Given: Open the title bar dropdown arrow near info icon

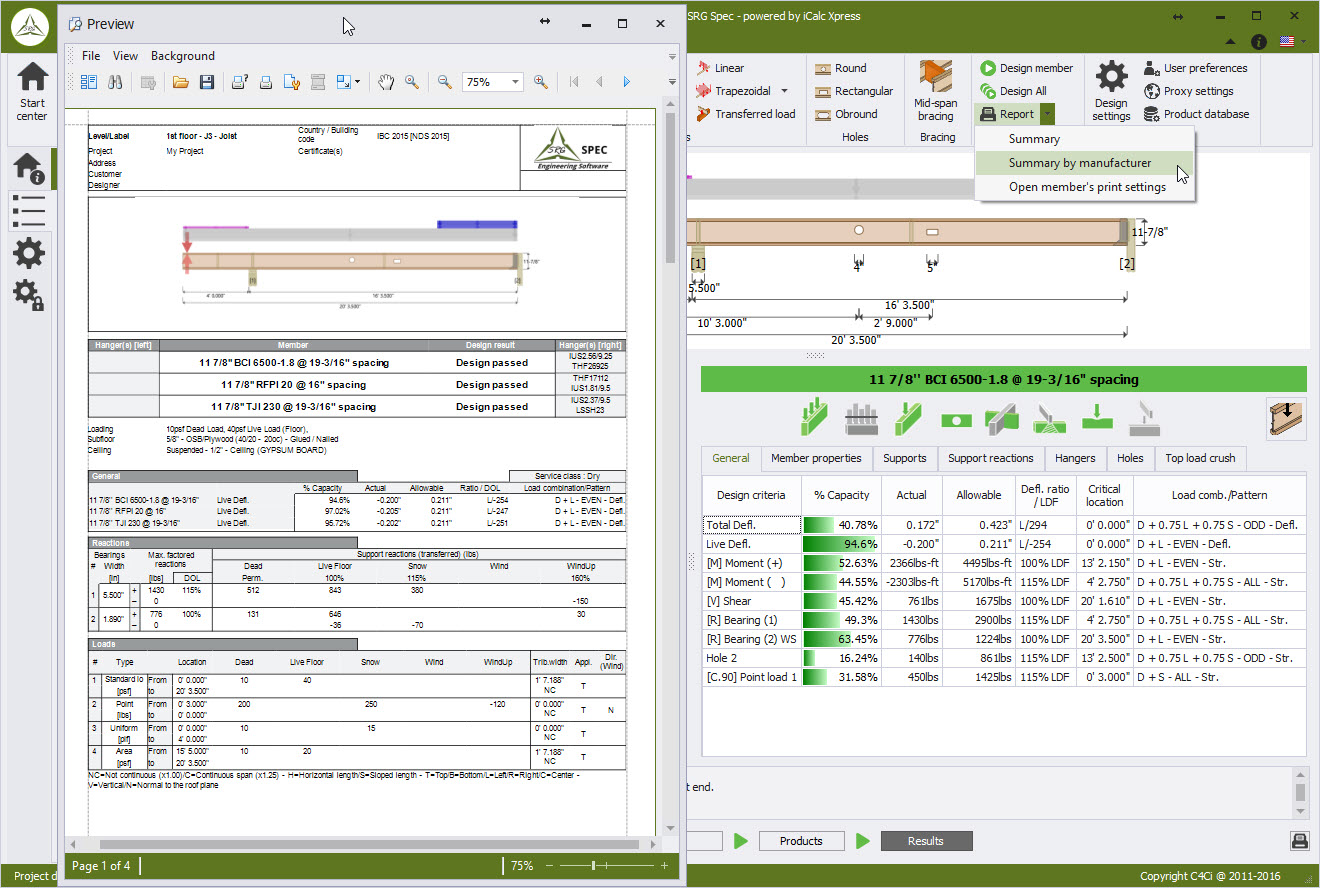Looking at the screenshot, I should (1231, 42).
